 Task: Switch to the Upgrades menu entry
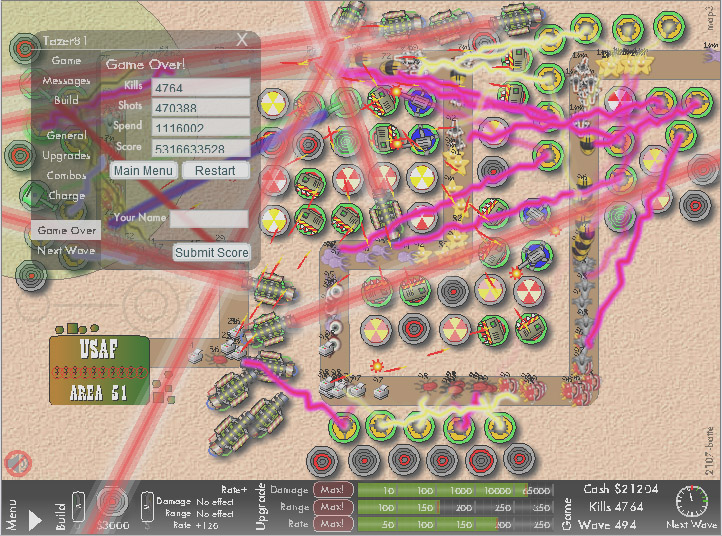[66, 156]
